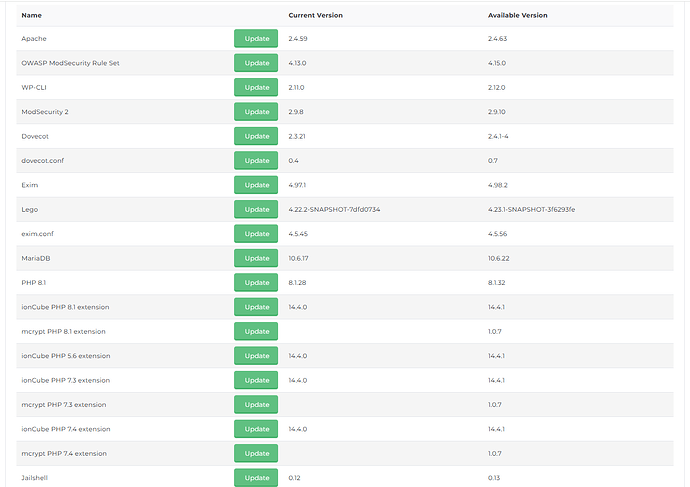This screenshot has height=487, width=690.
Task: Update MariaDB to newer version
Action: click(256, 258)
